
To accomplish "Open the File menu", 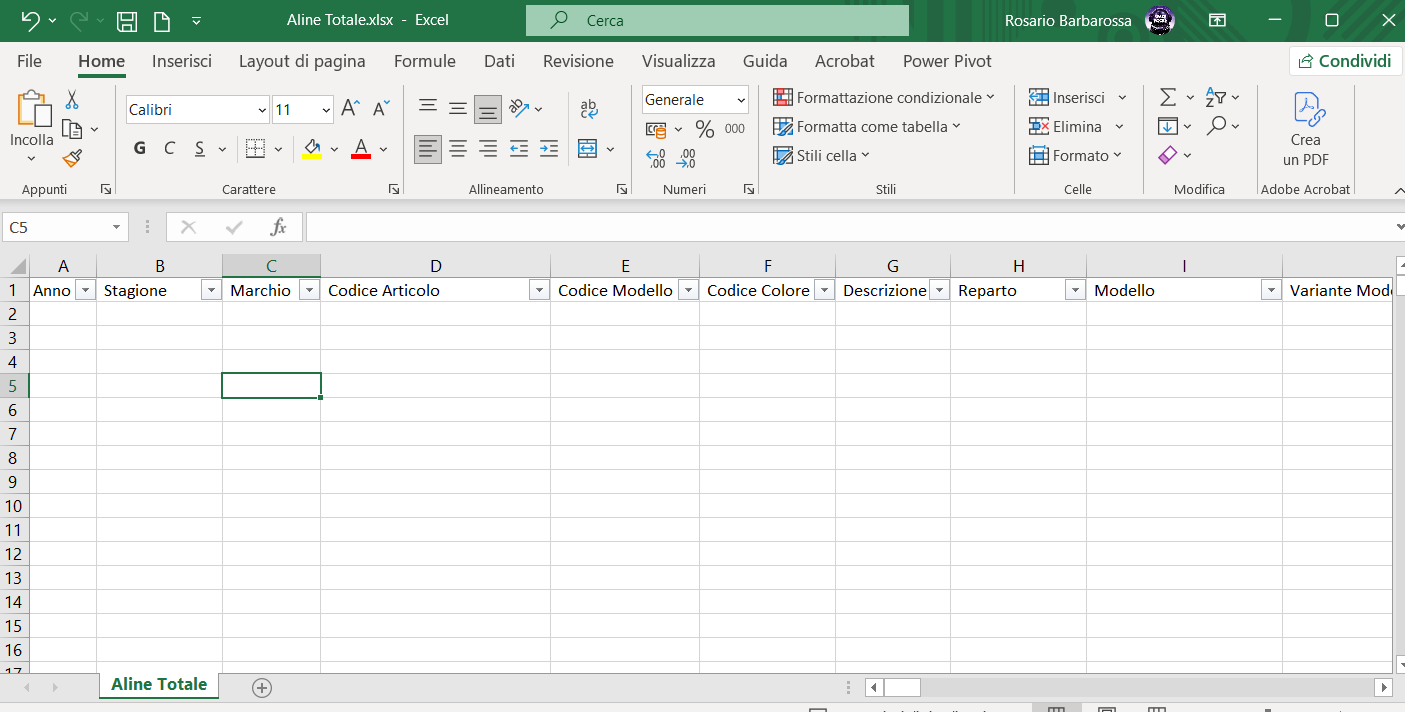I will click(30, 61).
